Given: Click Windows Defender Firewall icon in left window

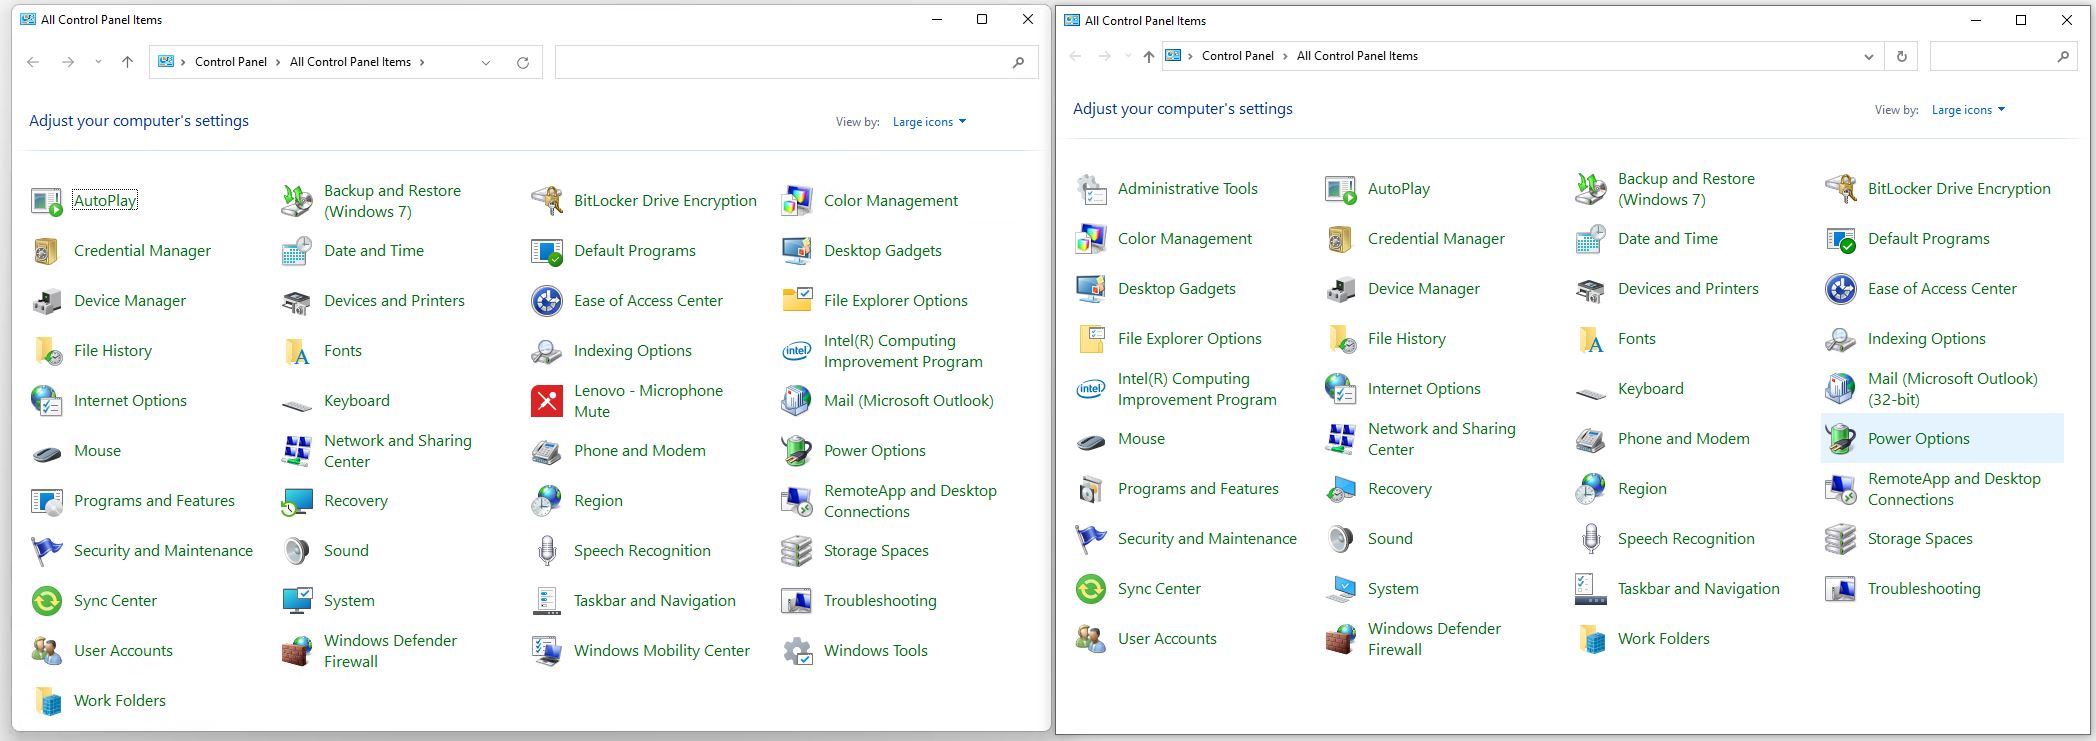Looking at the screenshot, I should click(297, 651).
